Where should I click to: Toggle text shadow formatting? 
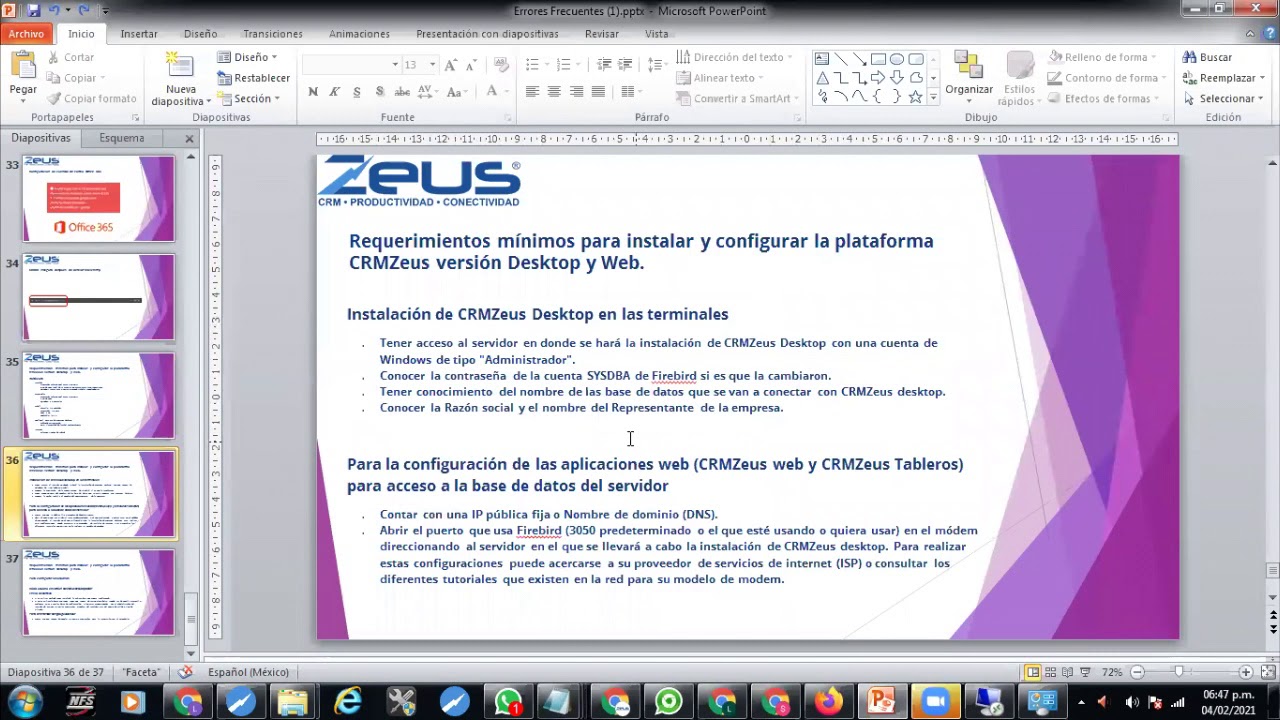pos(379,92)
